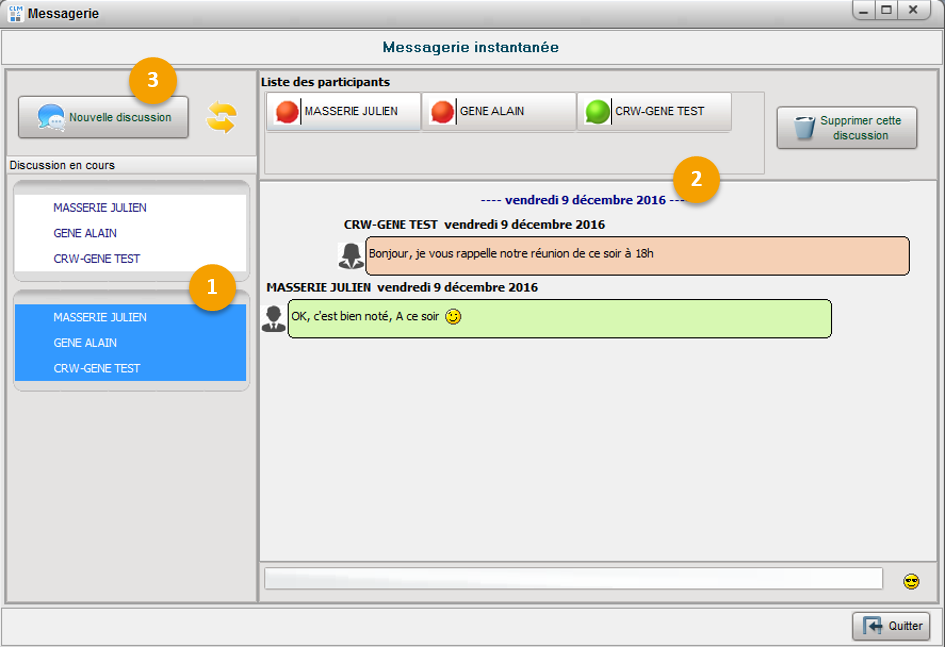Click the green status icon for CRW-GENE TEST

[x=597, y=112]
